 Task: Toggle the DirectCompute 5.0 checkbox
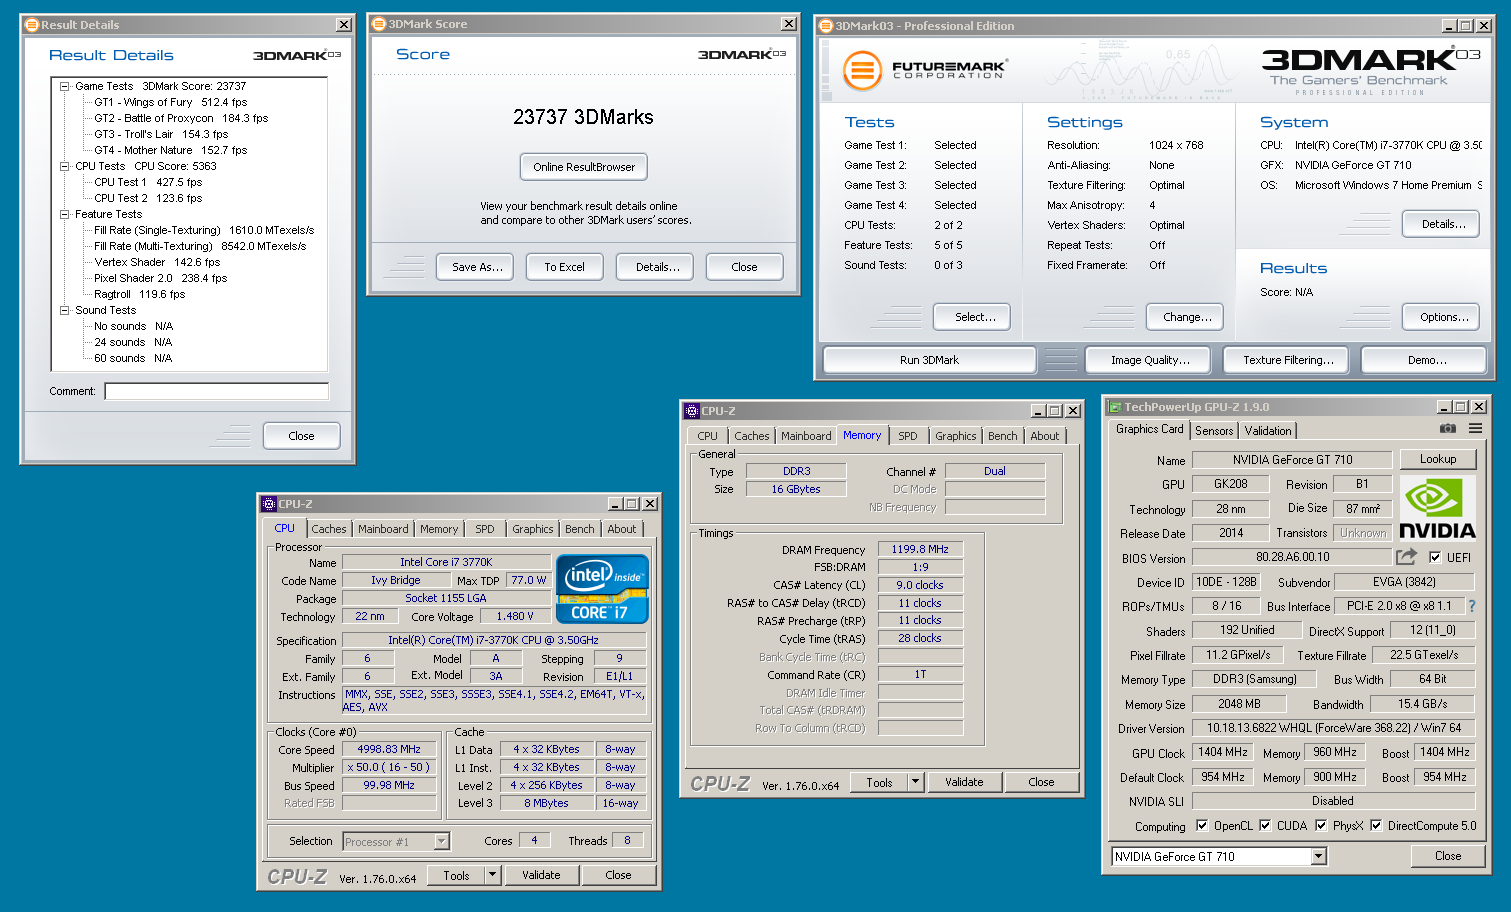[1376, 825]
